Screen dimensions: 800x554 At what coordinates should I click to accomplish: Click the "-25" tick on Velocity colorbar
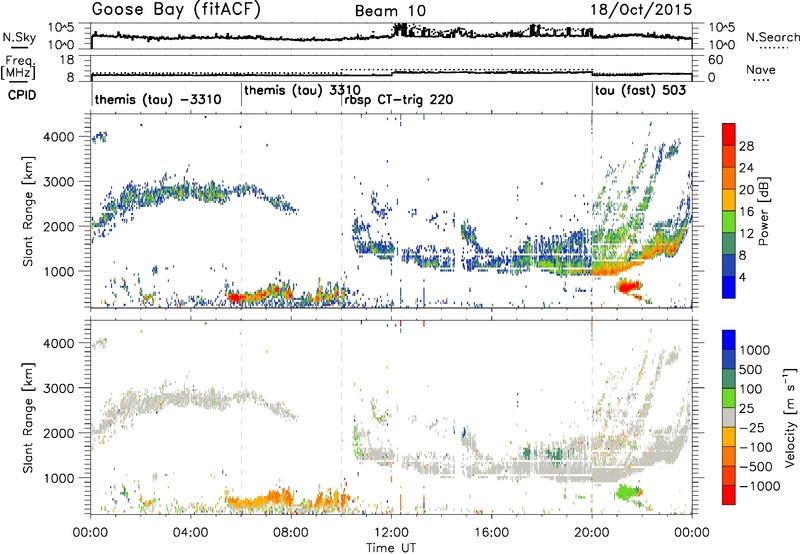point(753,427)
